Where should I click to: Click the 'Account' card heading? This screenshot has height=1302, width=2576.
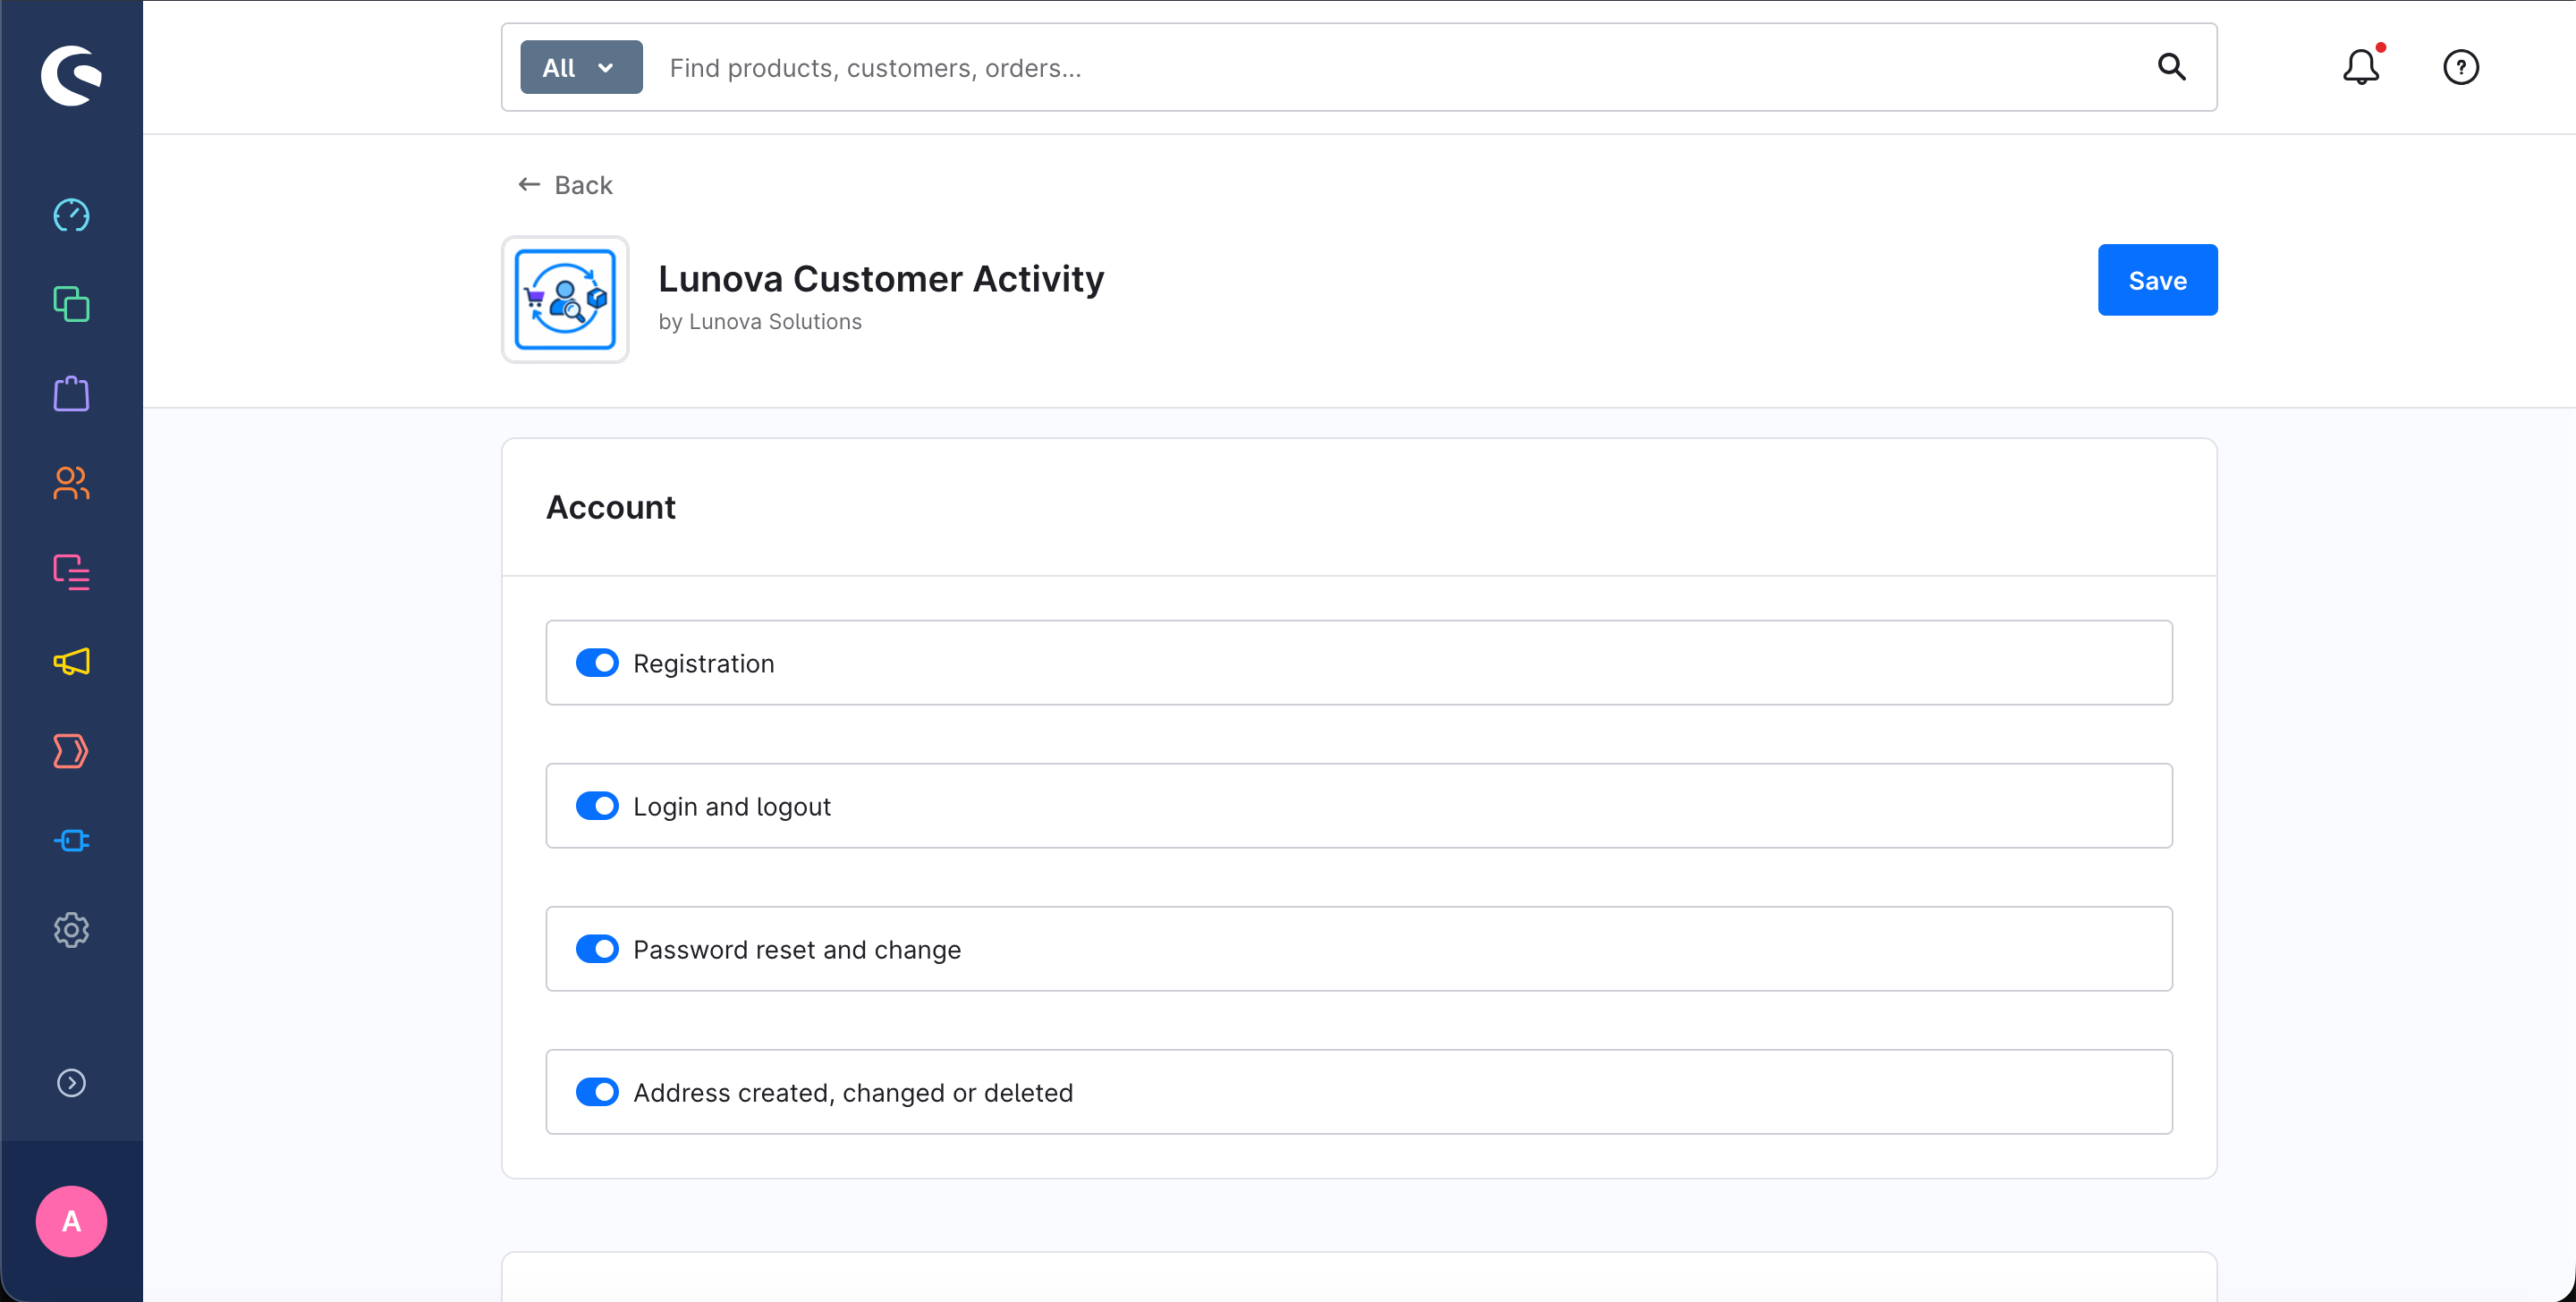(x=611, y=507)
